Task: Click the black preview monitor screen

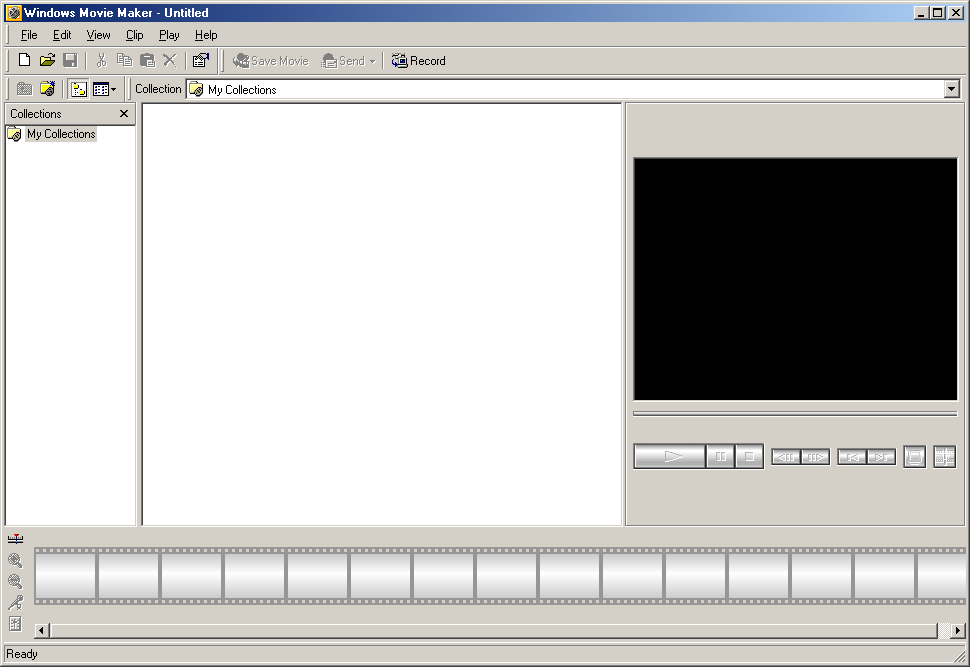Action: click(x=795, y=279)
